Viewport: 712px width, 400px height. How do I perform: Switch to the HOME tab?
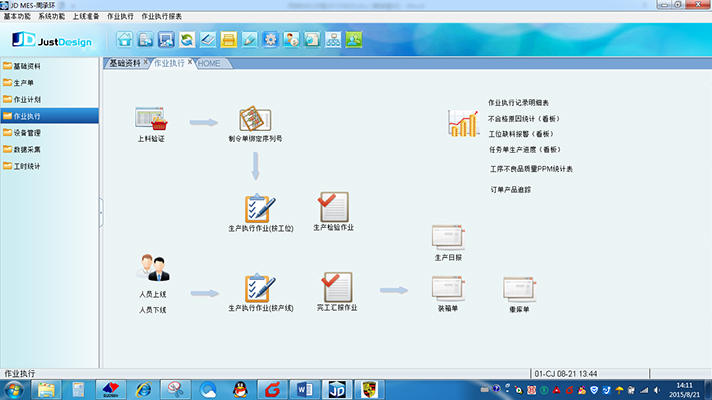point(210,63)
